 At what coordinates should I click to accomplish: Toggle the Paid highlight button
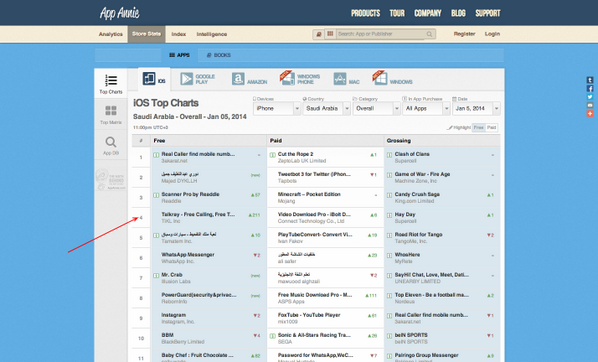click(492, 127)
